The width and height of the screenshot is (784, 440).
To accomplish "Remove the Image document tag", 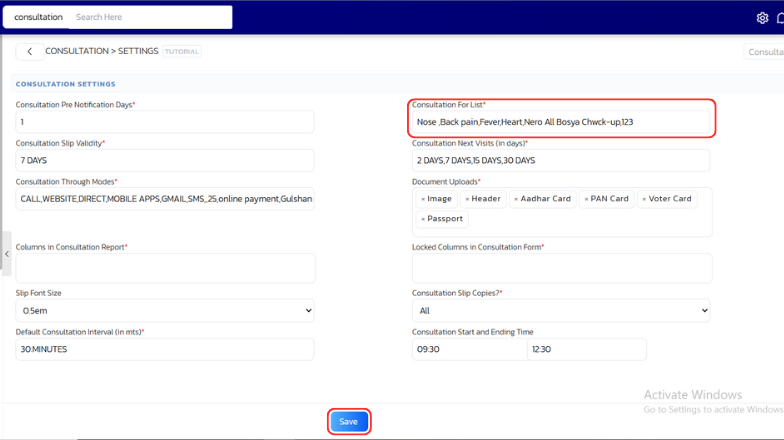I will [423, 199].
